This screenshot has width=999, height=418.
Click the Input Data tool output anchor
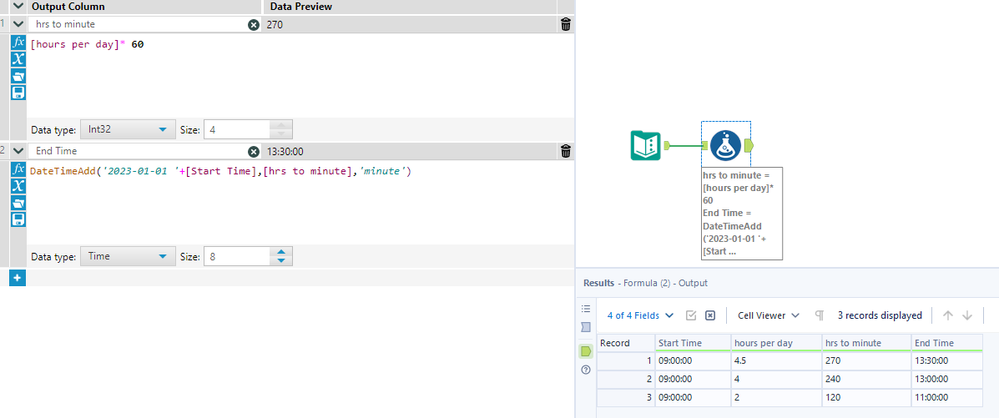(x=667, y=146)
